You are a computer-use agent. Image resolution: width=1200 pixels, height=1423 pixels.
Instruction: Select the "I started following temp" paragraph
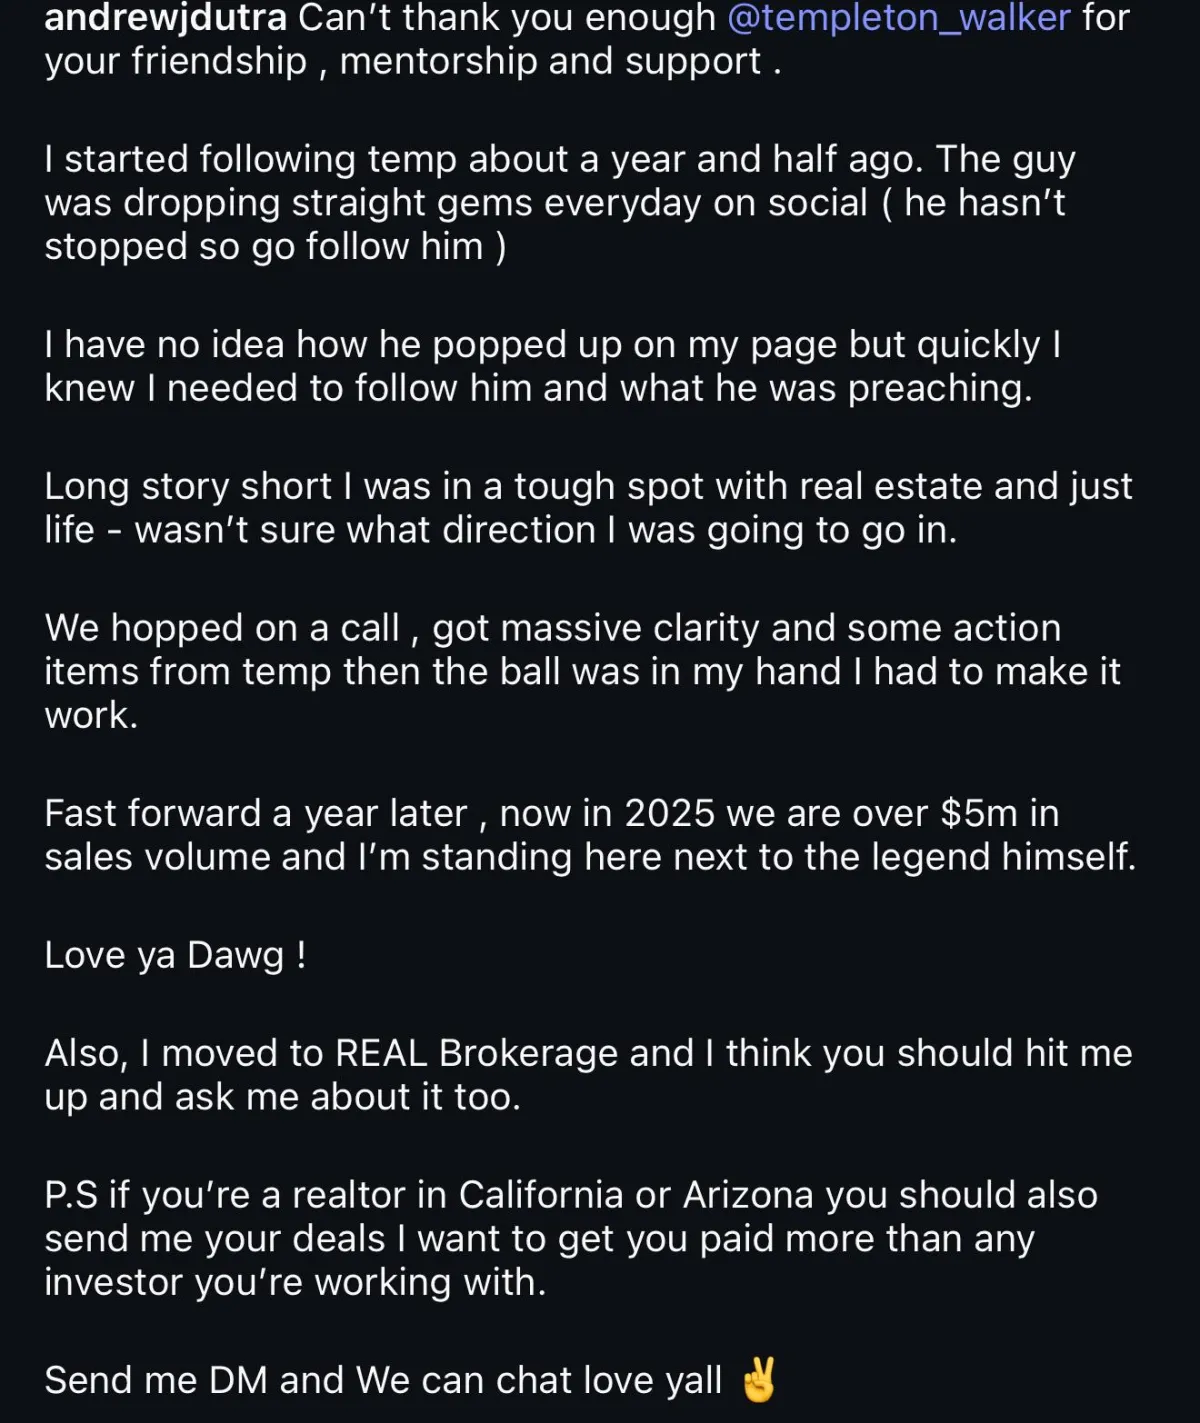pos(560,203)
